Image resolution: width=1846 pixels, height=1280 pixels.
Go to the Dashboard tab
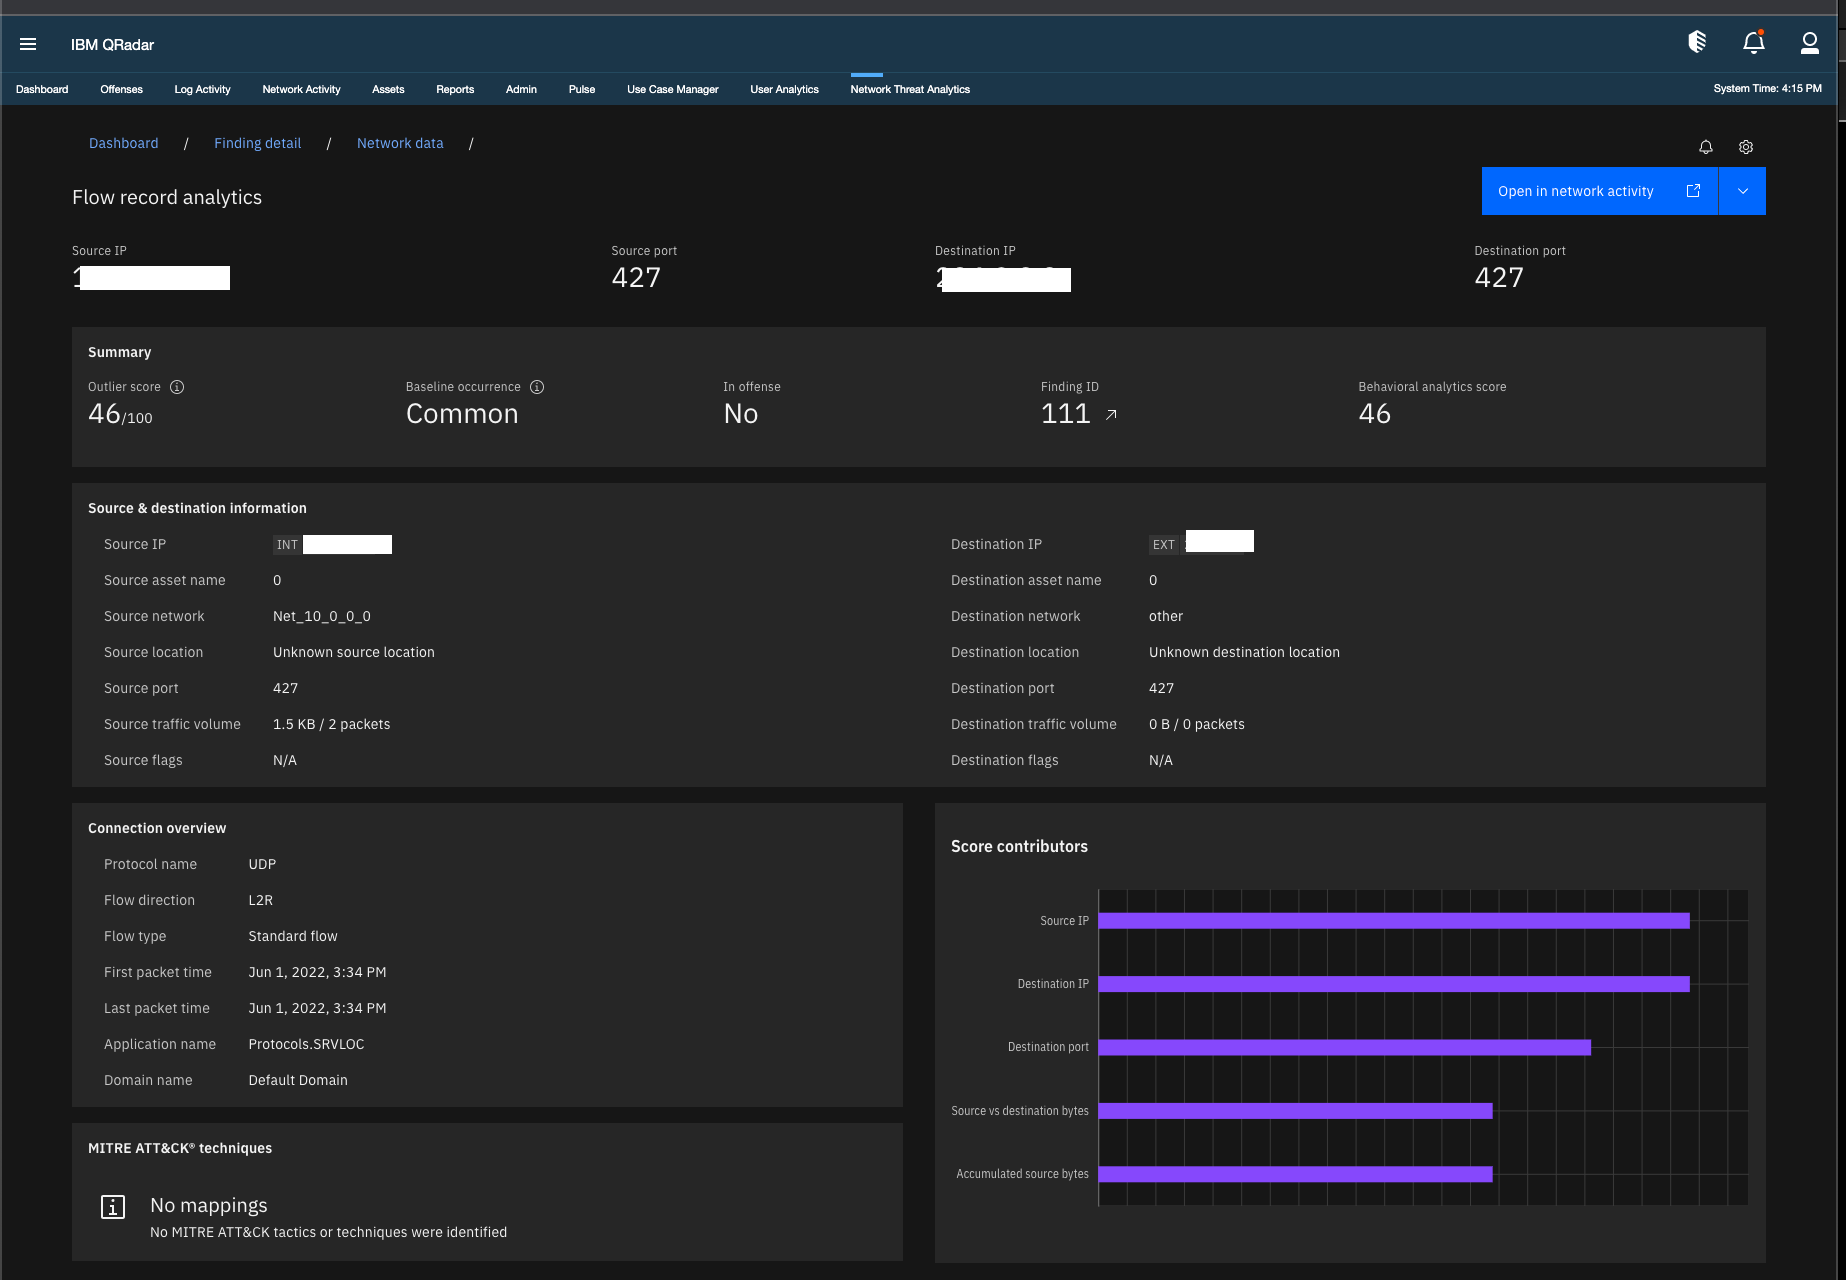pos(42,89)
